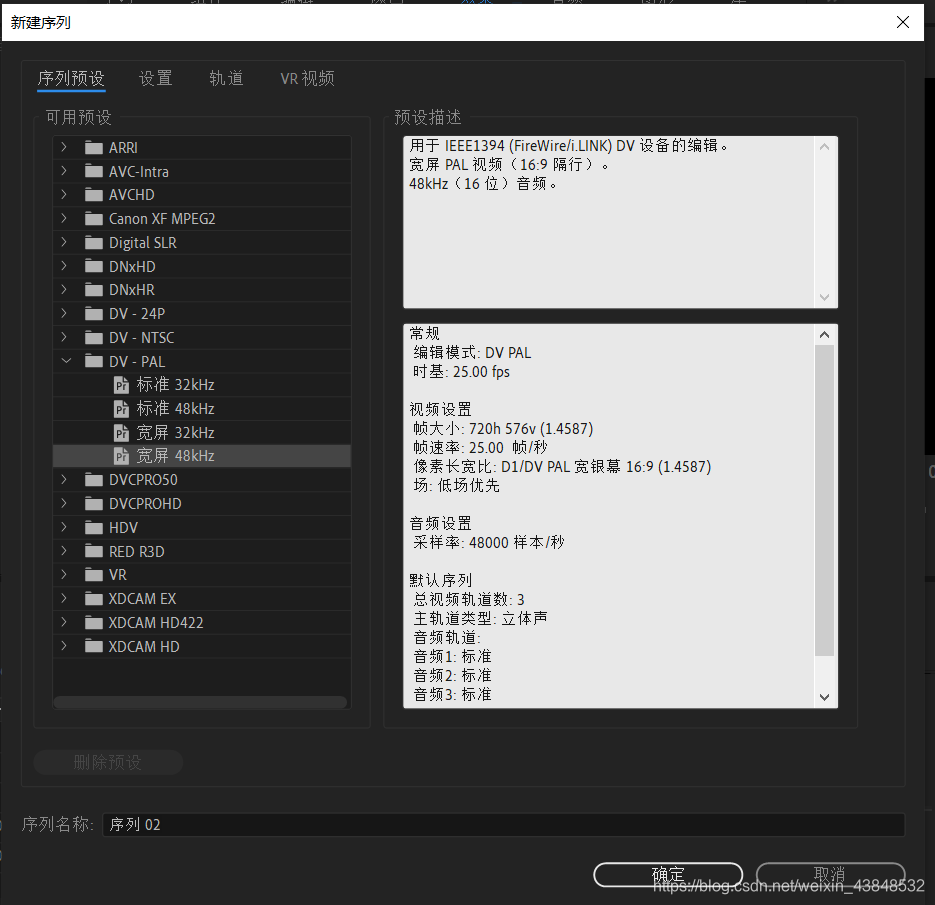Click the AVCHD folder icon
This screenshot has height=905, width=935.
tap(94, 194)
